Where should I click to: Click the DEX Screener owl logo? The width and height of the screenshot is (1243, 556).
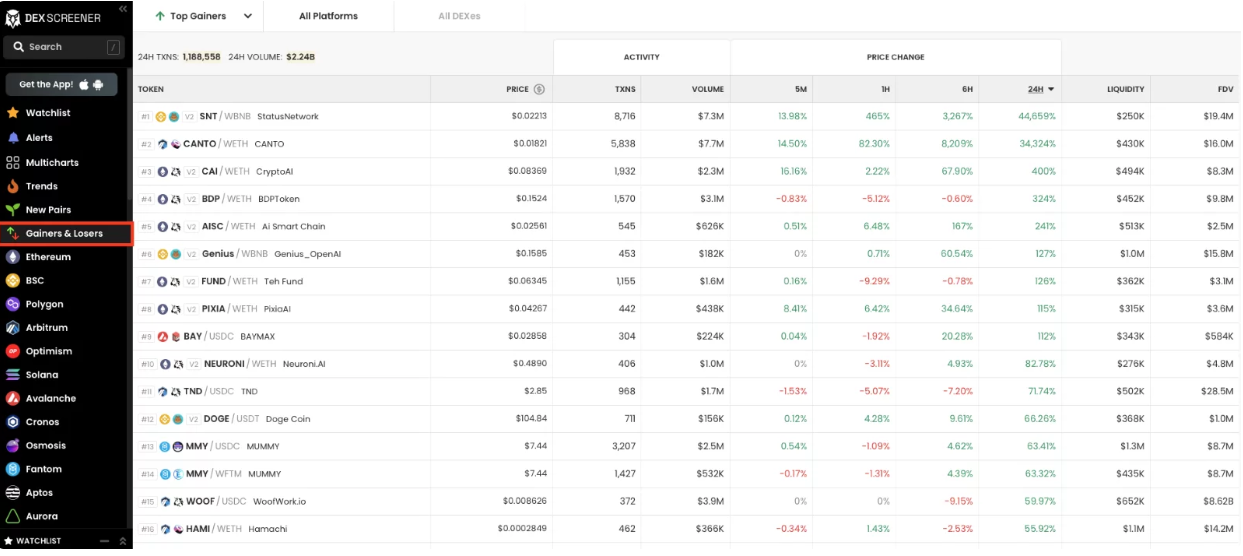[14, 17]
